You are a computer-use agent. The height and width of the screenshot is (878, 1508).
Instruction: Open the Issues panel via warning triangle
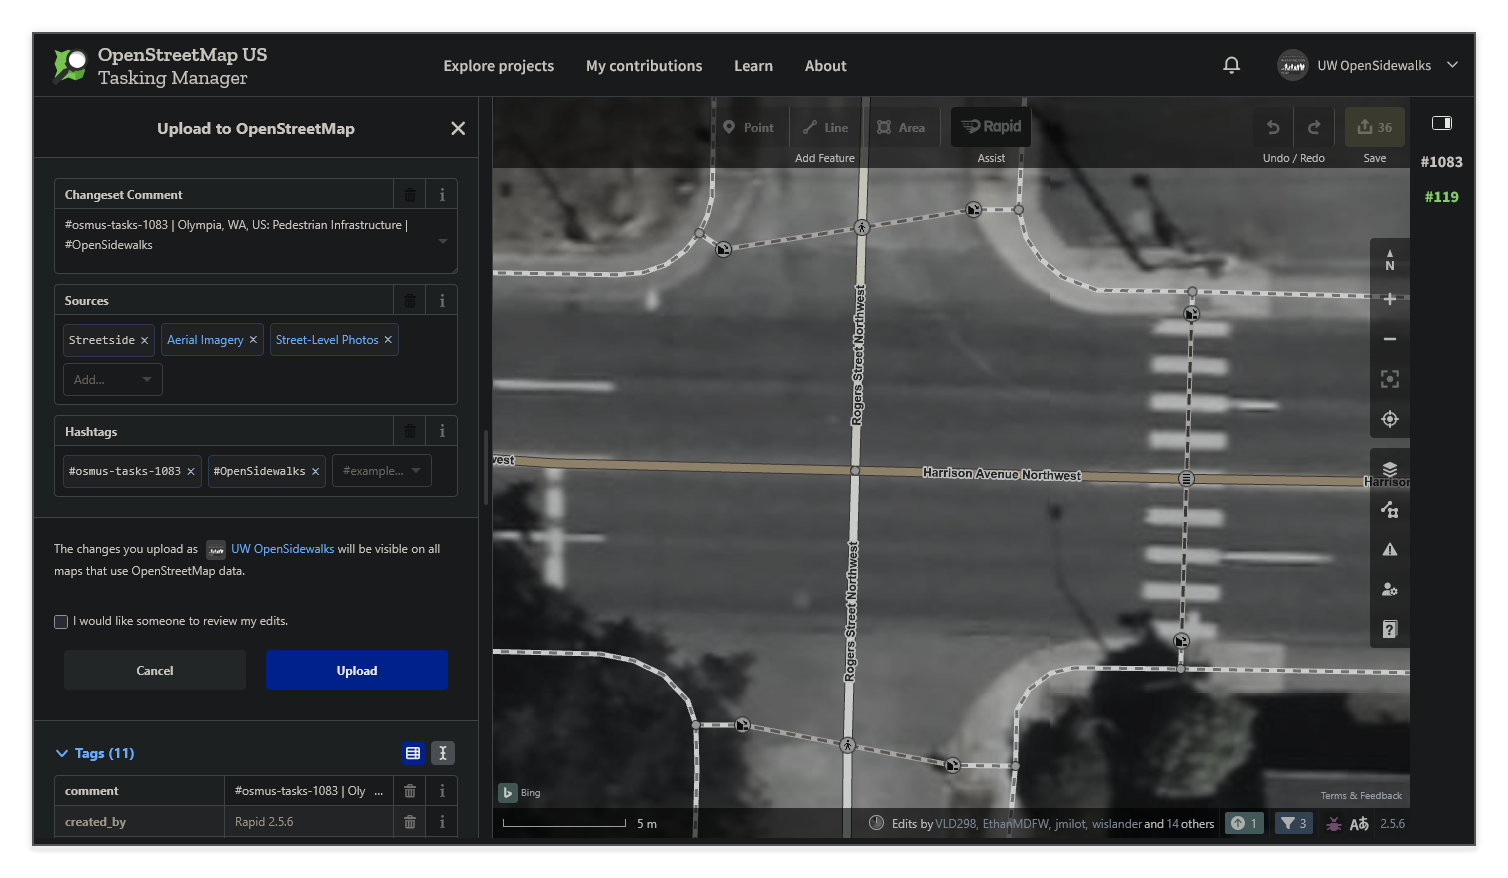pos(1389,548)
